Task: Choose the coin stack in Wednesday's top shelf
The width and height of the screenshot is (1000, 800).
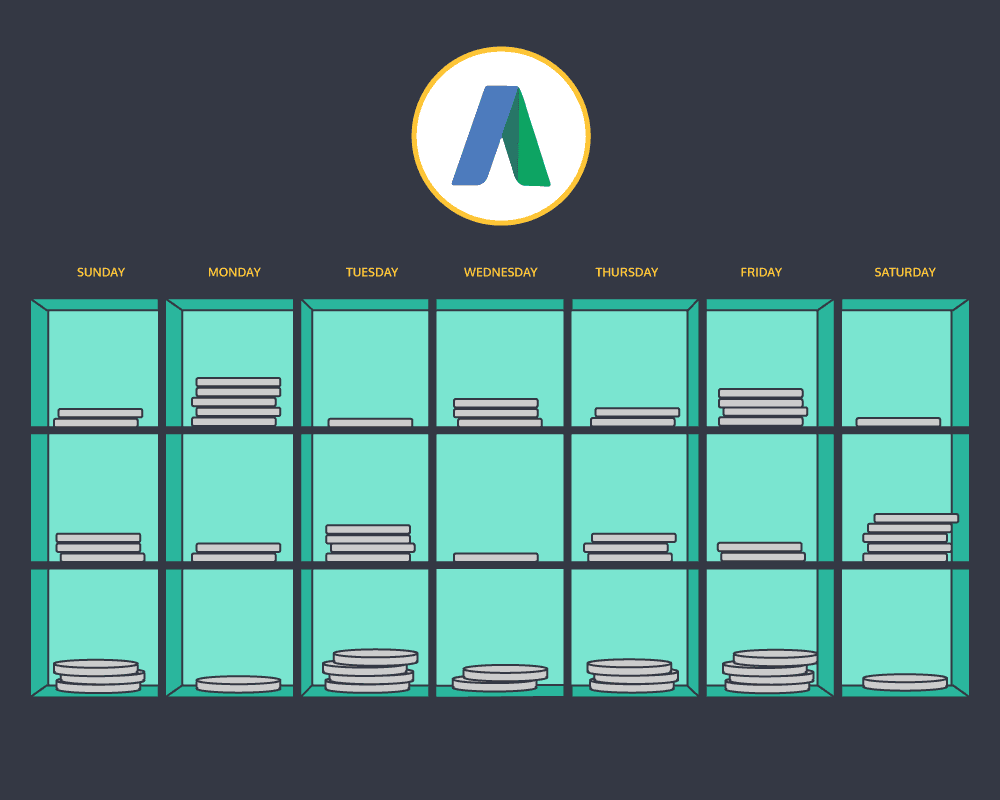Action: coord(497,413)
